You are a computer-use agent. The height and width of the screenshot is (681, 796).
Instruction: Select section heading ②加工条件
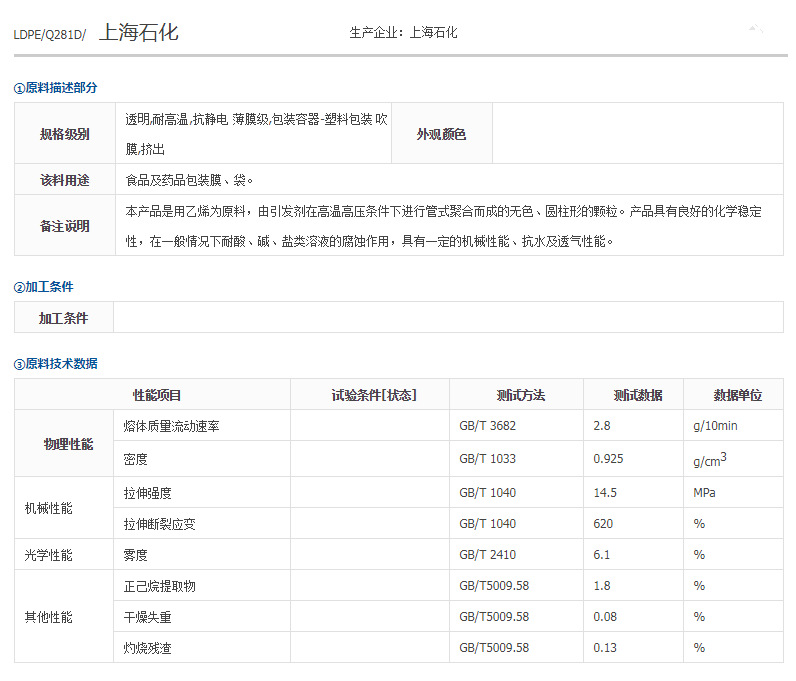coord(44,287)
